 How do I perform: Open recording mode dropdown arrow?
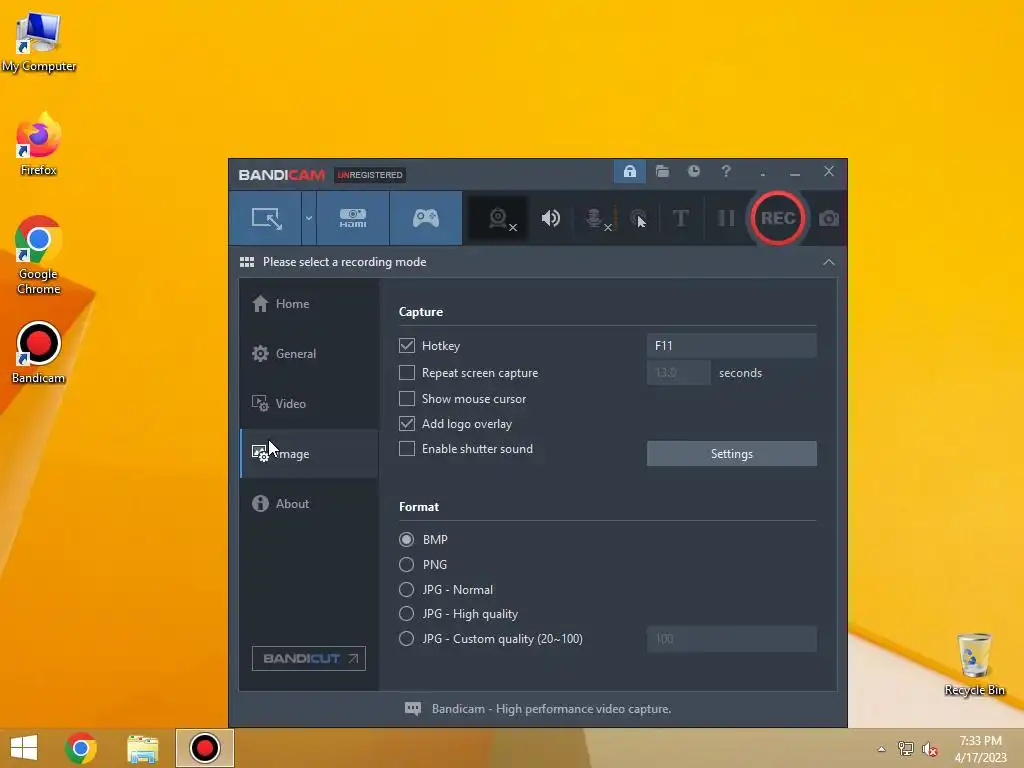point(309,218)
